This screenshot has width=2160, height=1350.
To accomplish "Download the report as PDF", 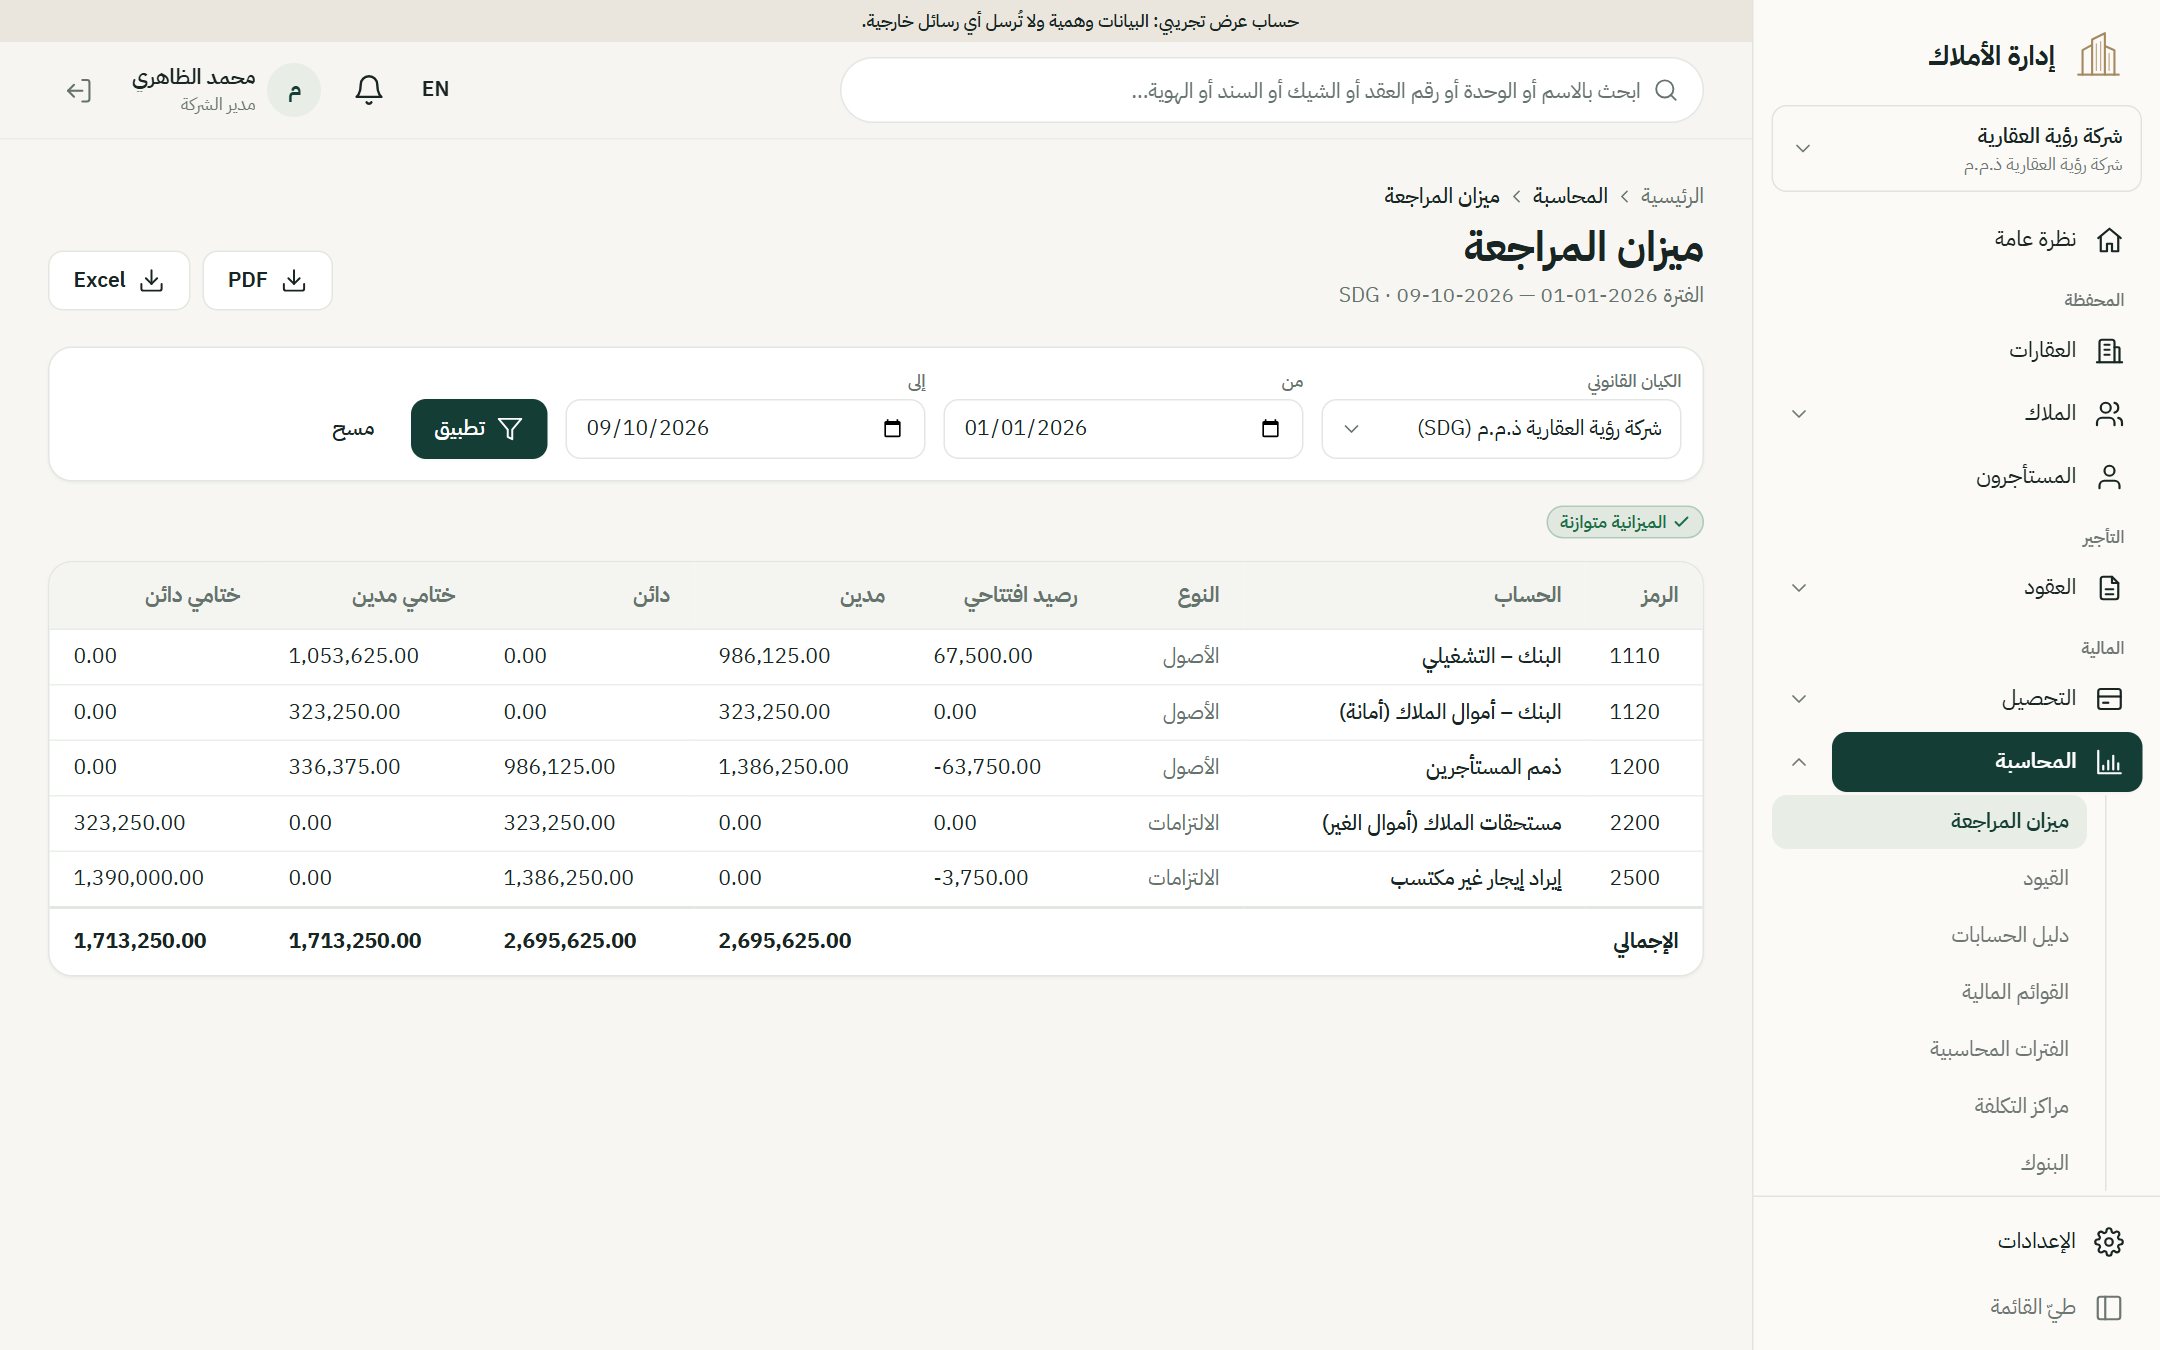I will [267, 281].
